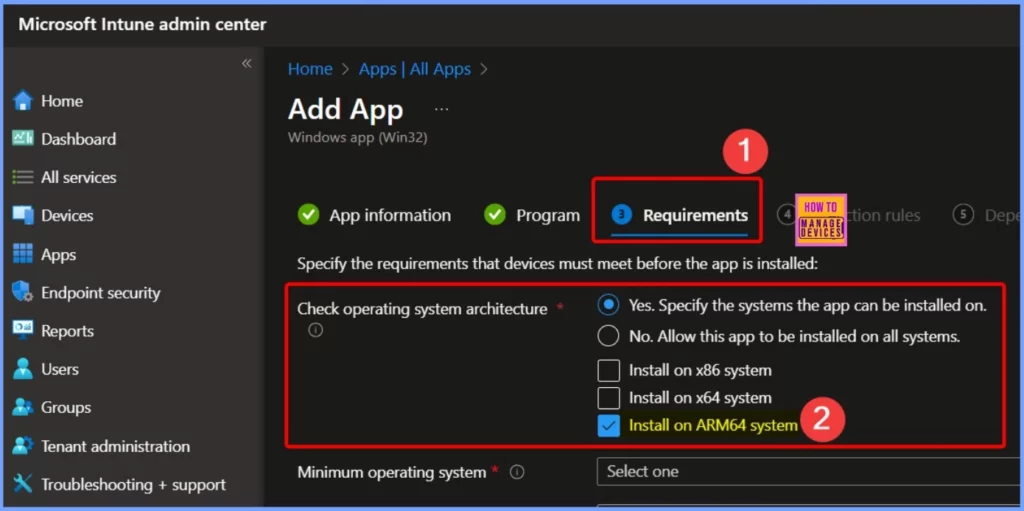Image resolution: width=1024 pixels, height=511 pixels.
Task: Click the step 5 Dependencies tab
Action: click(x=986, y=215)
